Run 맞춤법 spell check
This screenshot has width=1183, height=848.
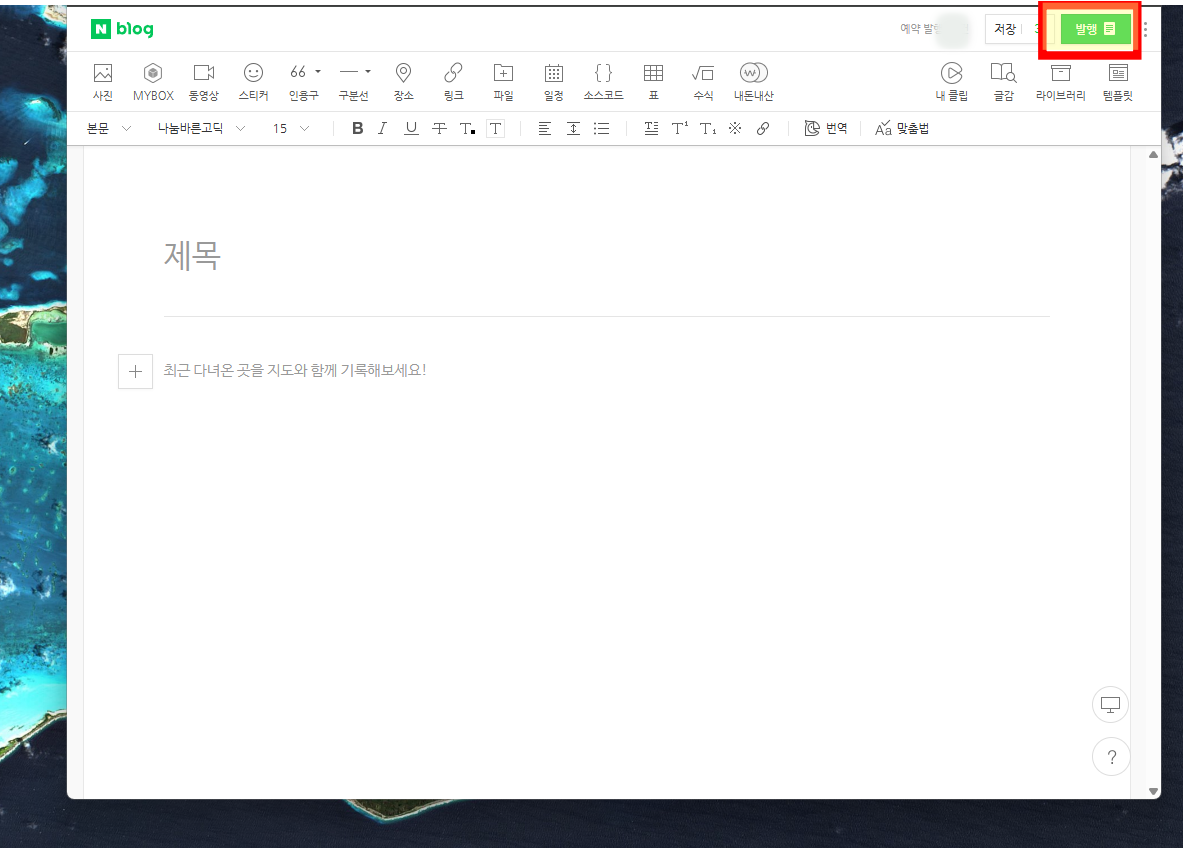pos(902,128)
